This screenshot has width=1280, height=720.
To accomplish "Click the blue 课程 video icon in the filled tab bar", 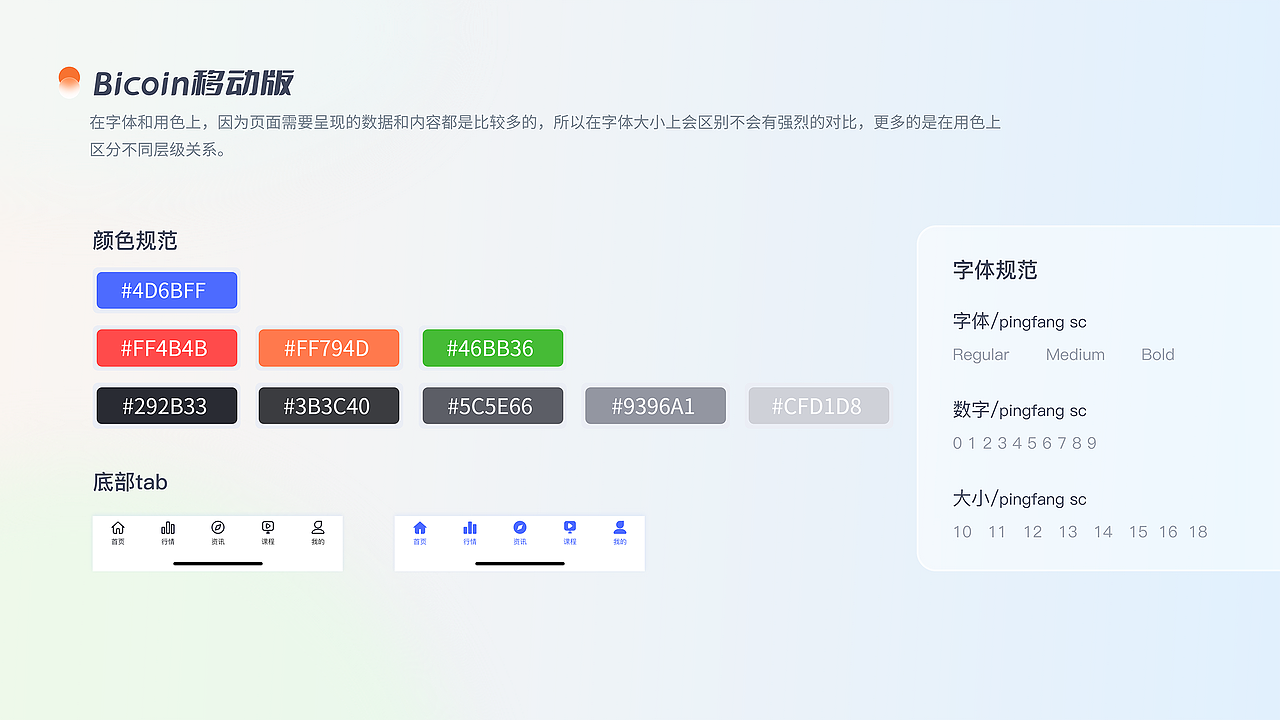I will click(x=570, y=528).
